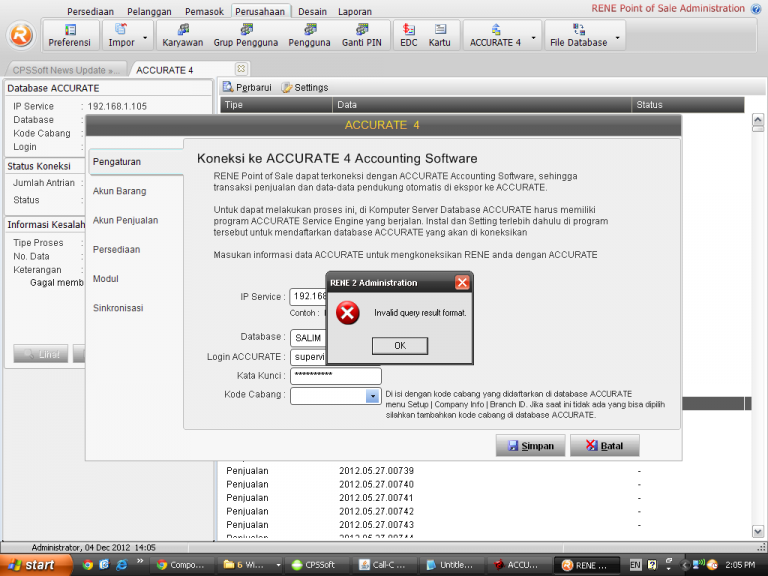Select Persediaan in the dialog sidebar
Image resolution: width=768 pixels, height=576 pixels.
point(117,249)
